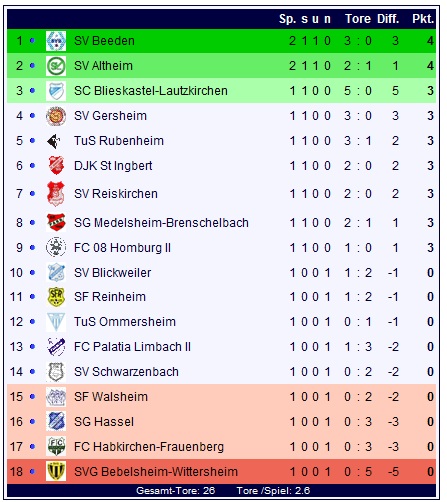This screenshot has width=447, height=502.
Task: Click the Pkt. column header
Action: (x=423, y=19)
